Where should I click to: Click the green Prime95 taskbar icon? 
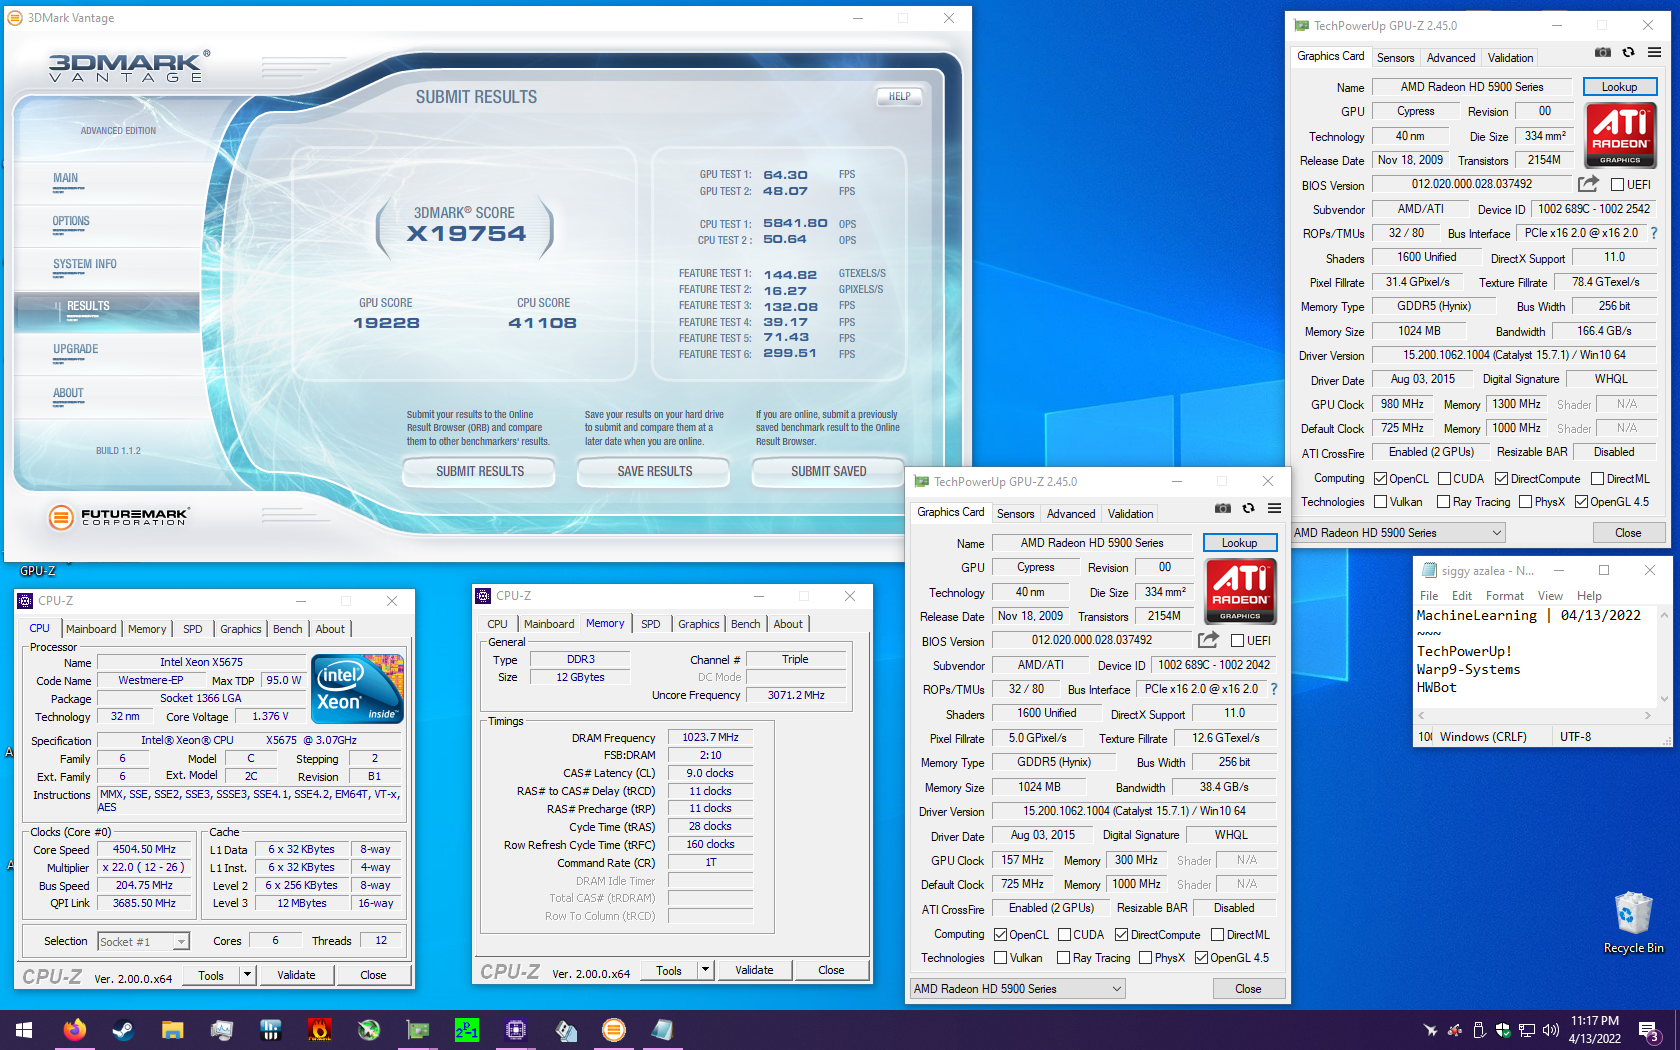tap(466, 1029)
